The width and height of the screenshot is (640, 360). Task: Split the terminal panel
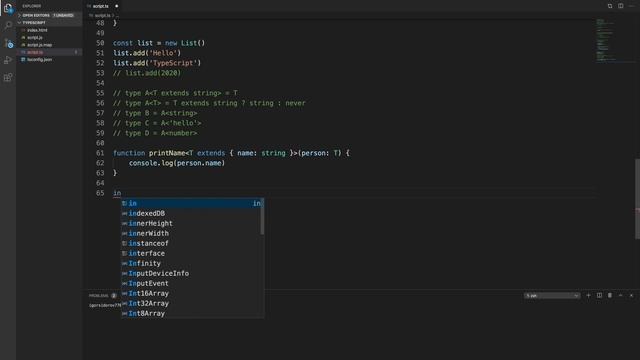click(x=599, y=296)
